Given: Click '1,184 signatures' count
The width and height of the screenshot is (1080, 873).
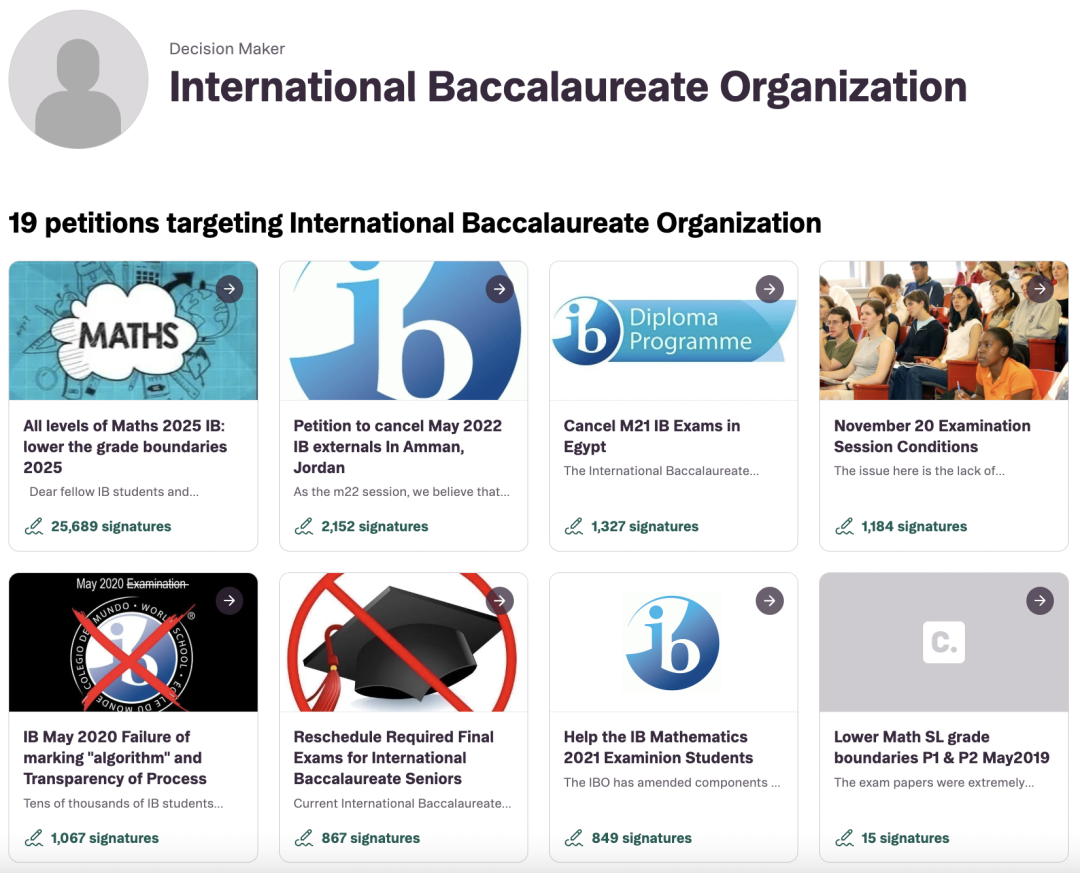Looking at the screenshot, I should [x=914, y=526].
